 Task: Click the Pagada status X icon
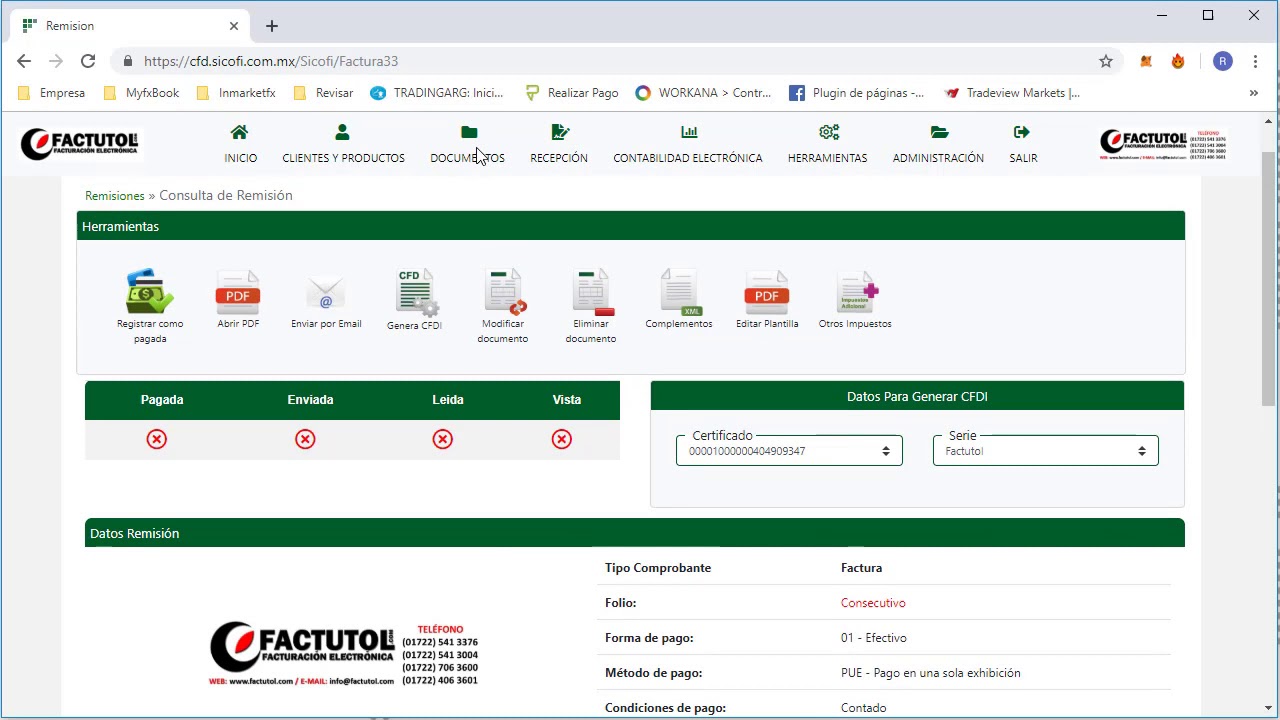(x=157, y=439)
